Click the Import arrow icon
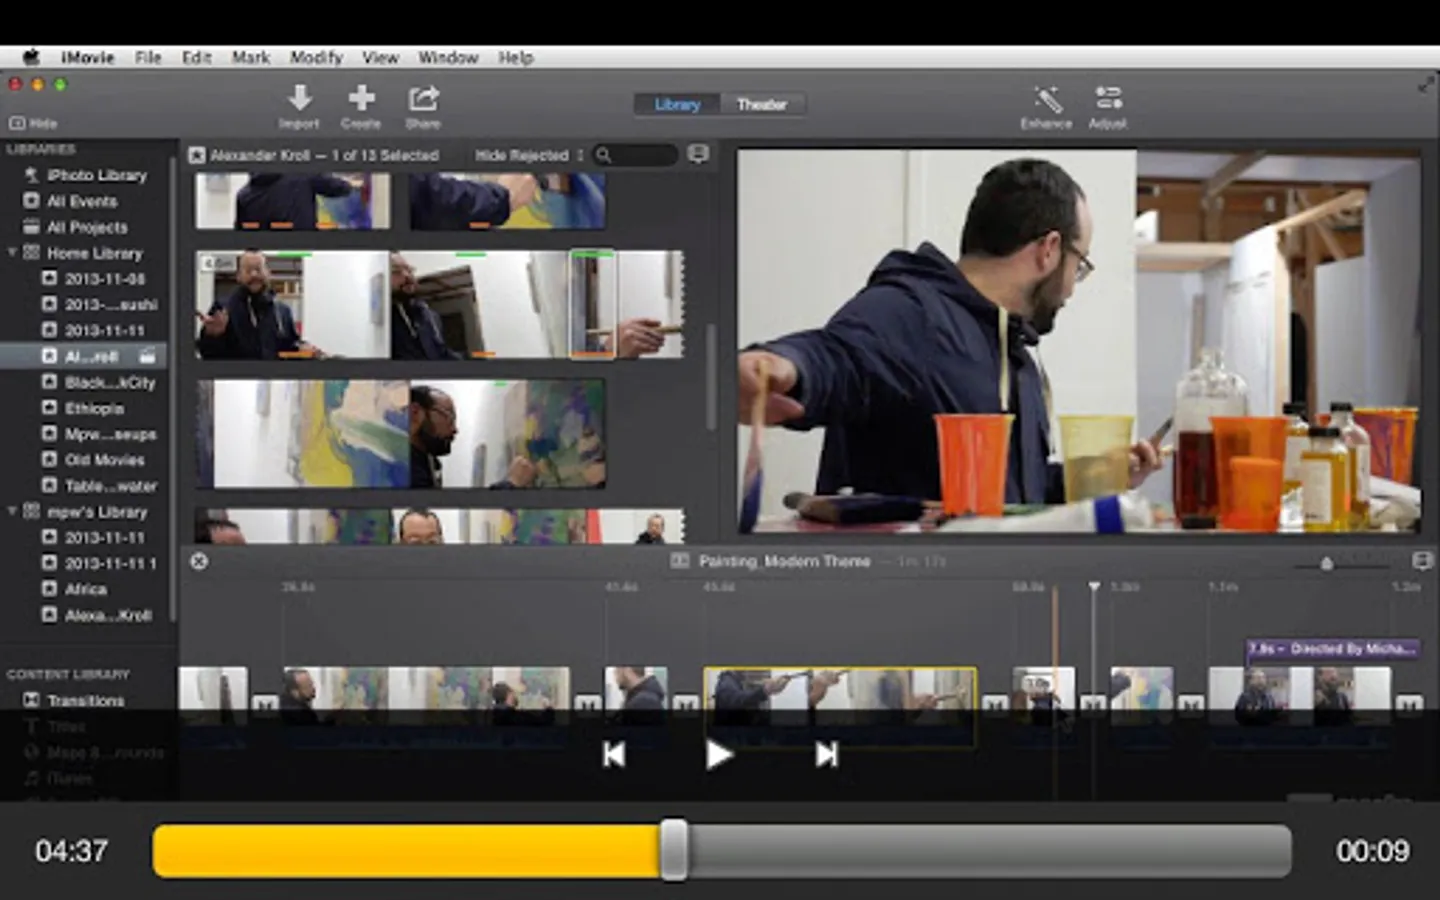The width and height of the screenshot is (1440, 900). (x=299, y=99)
